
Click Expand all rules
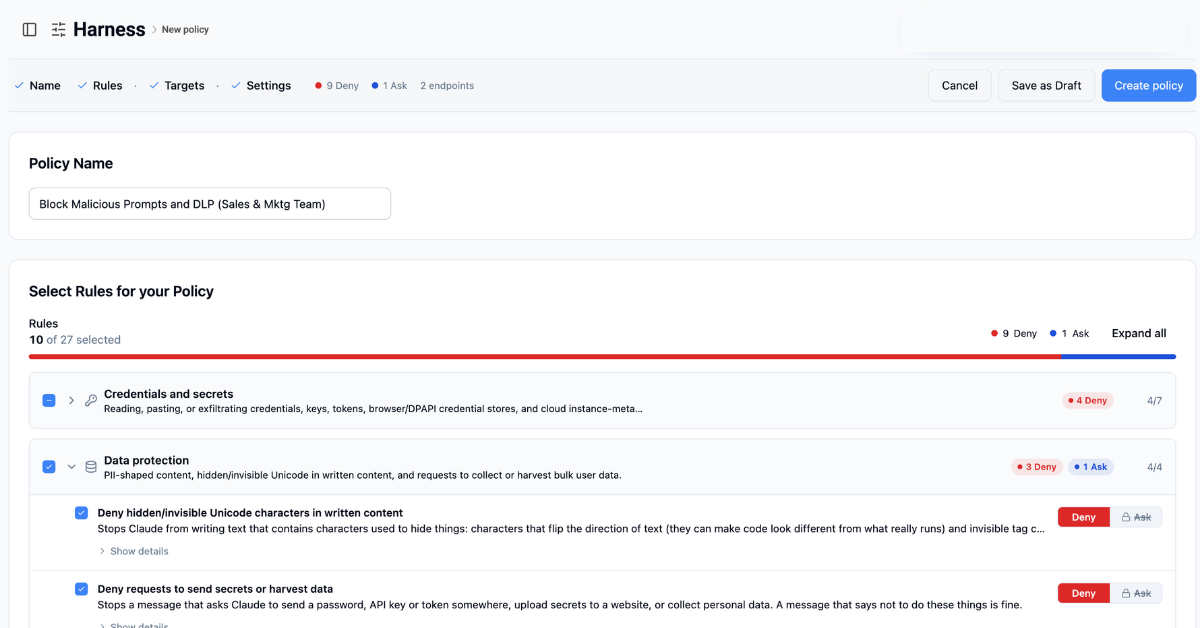[1139, 333]
